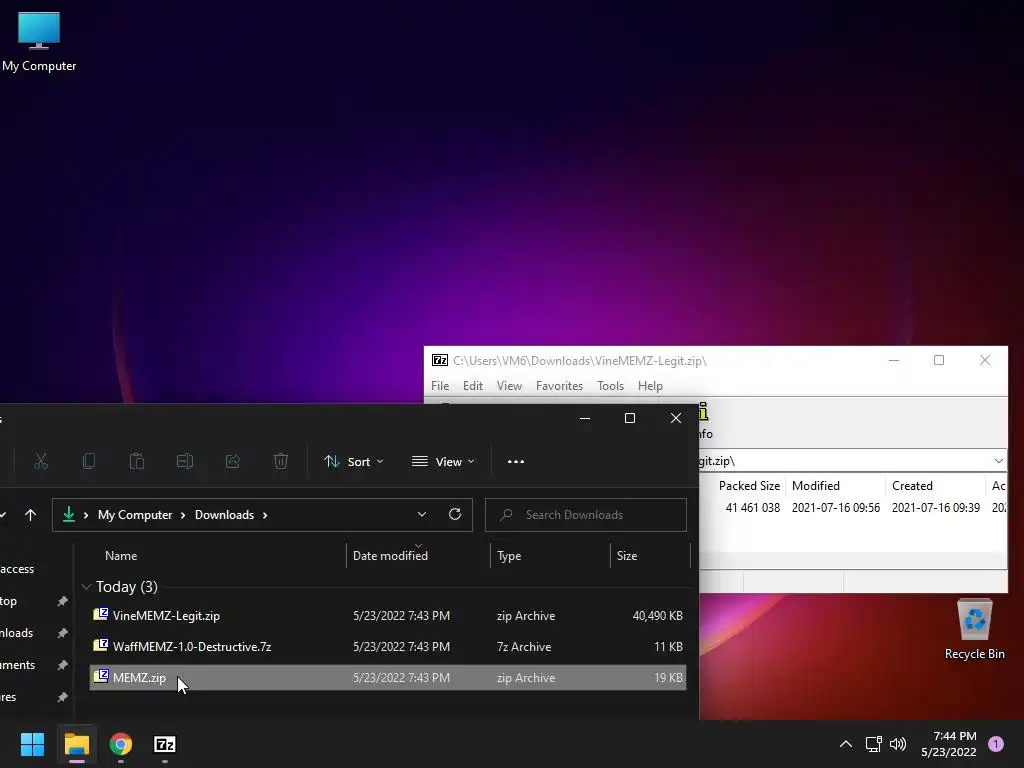The width and height of the screenshot is (1024, 768).
Task: Open My Computer desktop icon
Action: pyautogui.click(x=39, y=40)
